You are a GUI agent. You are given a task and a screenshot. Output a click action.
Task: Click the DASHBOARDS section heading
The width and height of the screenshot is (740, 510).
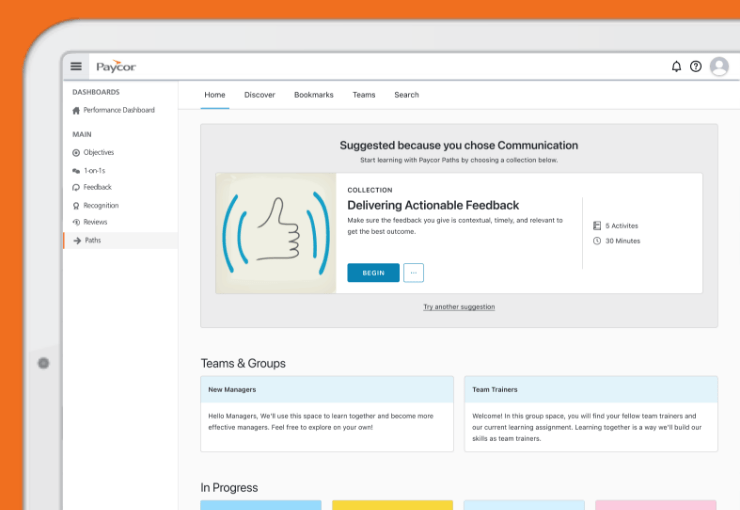tap(96, 92)
